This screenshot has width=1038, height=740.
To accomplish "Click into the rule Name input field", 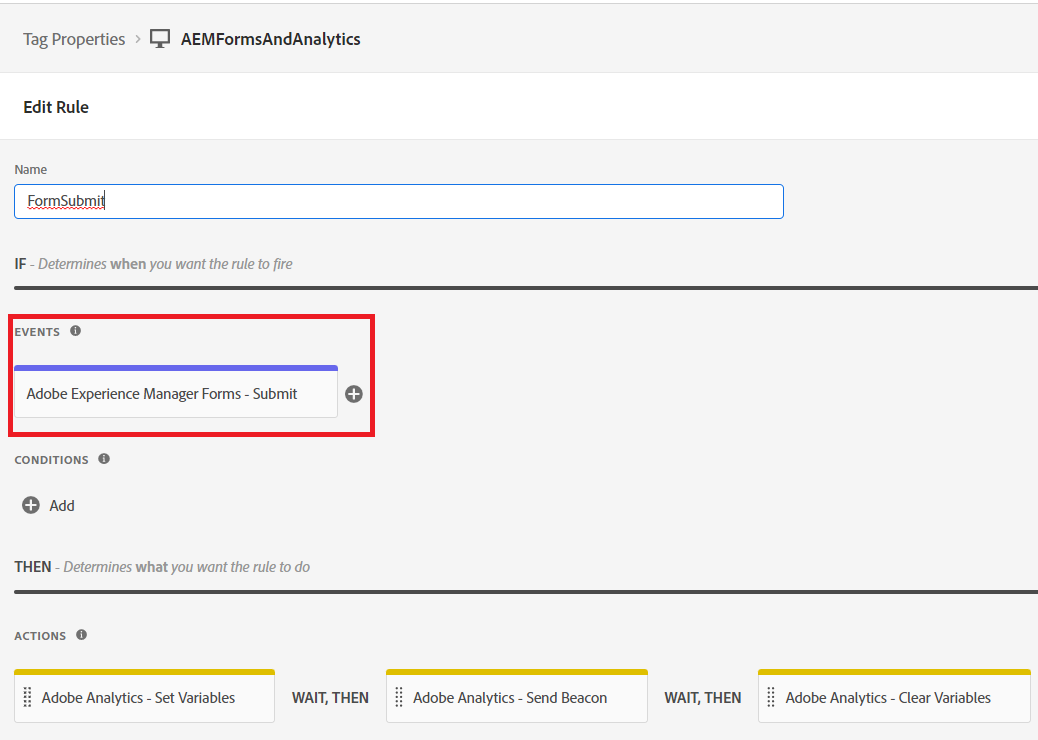I will pyautogui.click(x=399, y=201).
